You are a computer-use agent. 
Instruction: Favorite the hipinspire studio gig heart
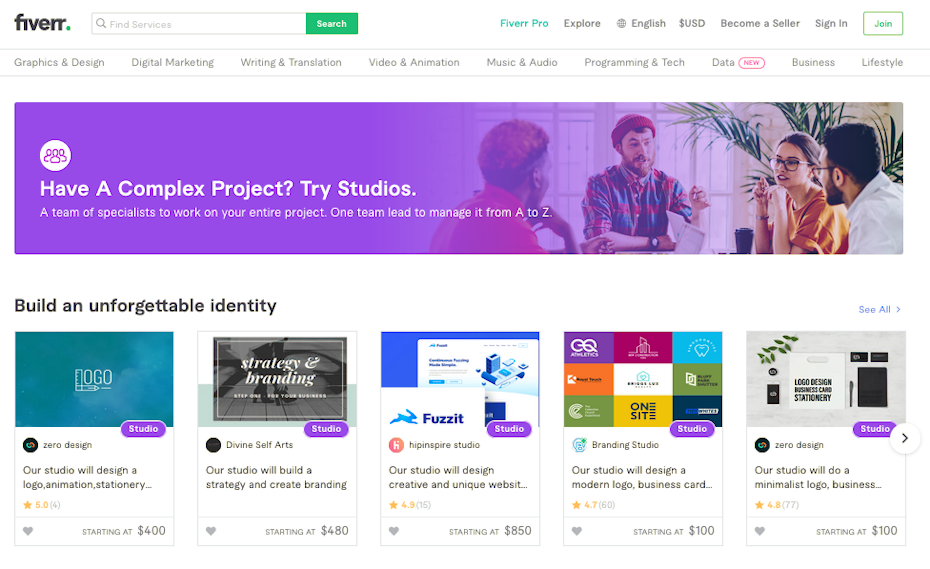pyautogui.click(x=394, y=531)
